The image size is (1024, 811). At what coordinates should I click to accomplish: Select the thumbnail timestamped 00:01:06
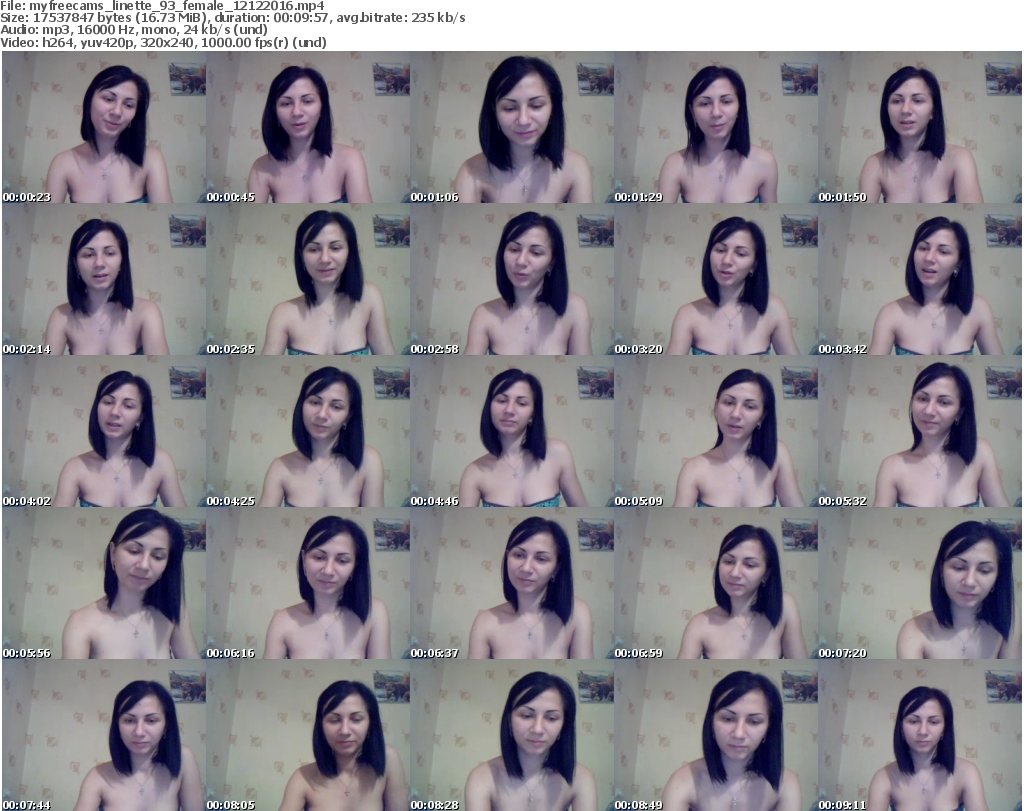click(512, 127)
